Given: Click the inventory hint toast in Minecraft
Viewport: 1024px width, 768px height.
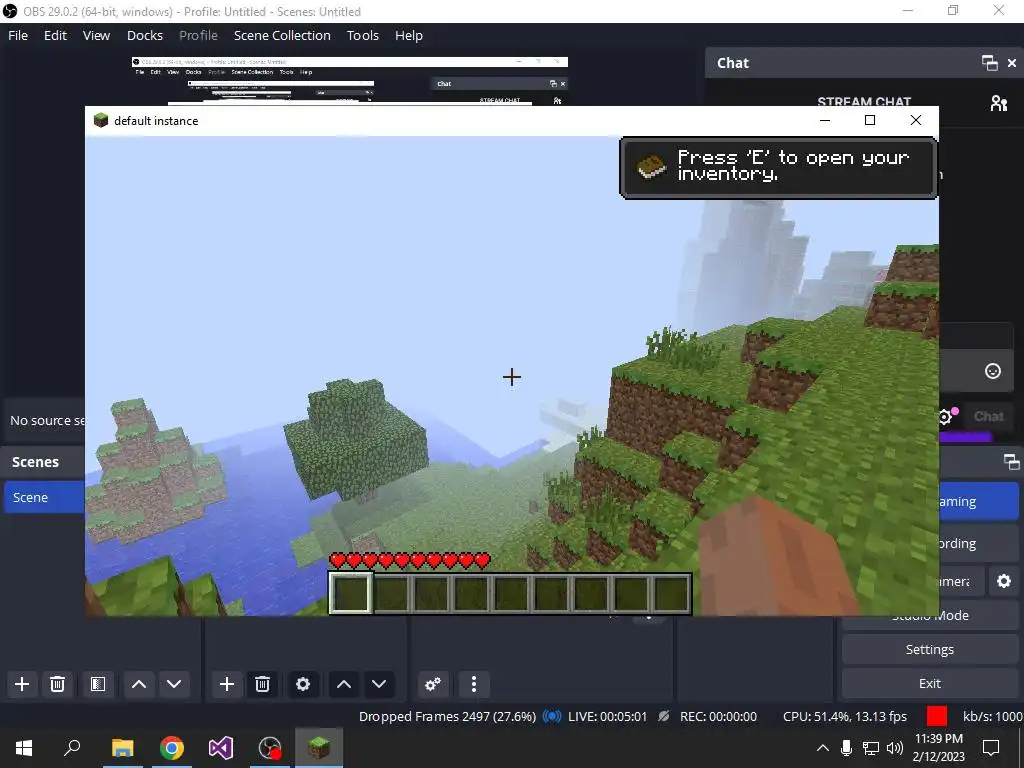Looking at the screenshot, I should point(778,167).
